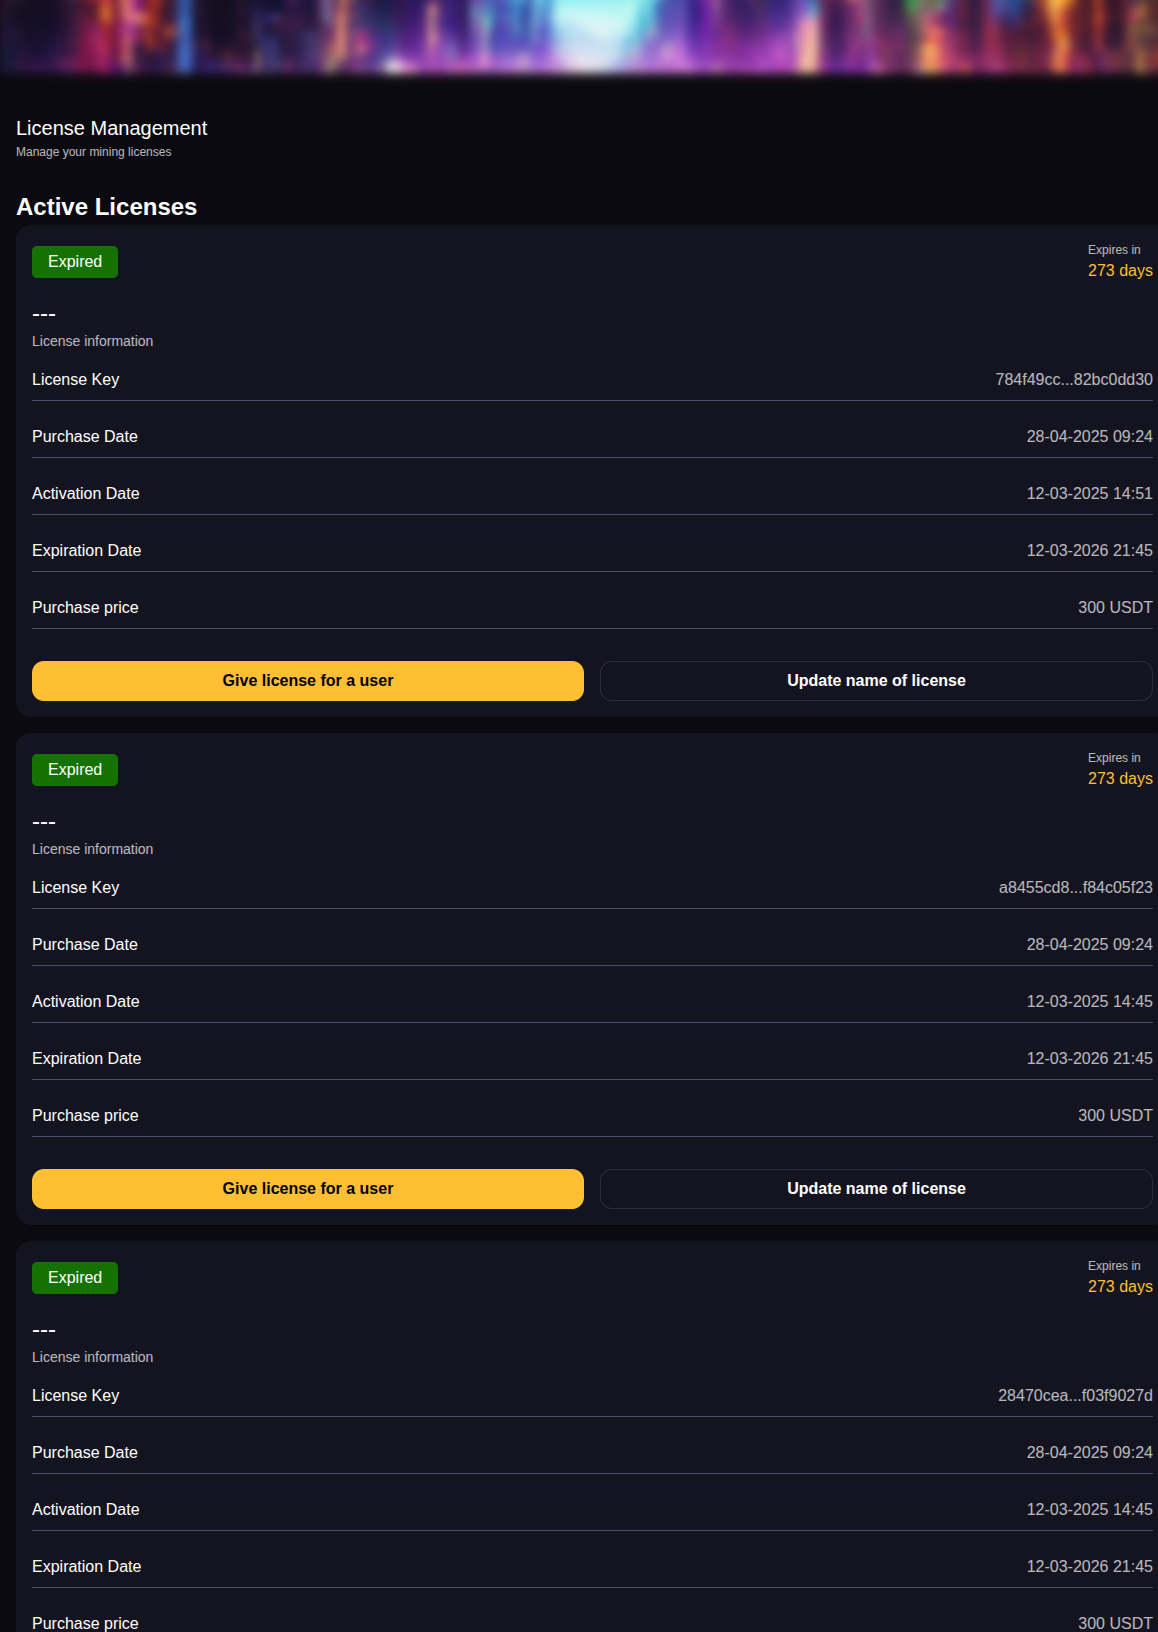Click Update name of license for key 784f49cc
The width and height of the screenshot is (1158, 1632).
pyautogui.click(x=876, y=681)
